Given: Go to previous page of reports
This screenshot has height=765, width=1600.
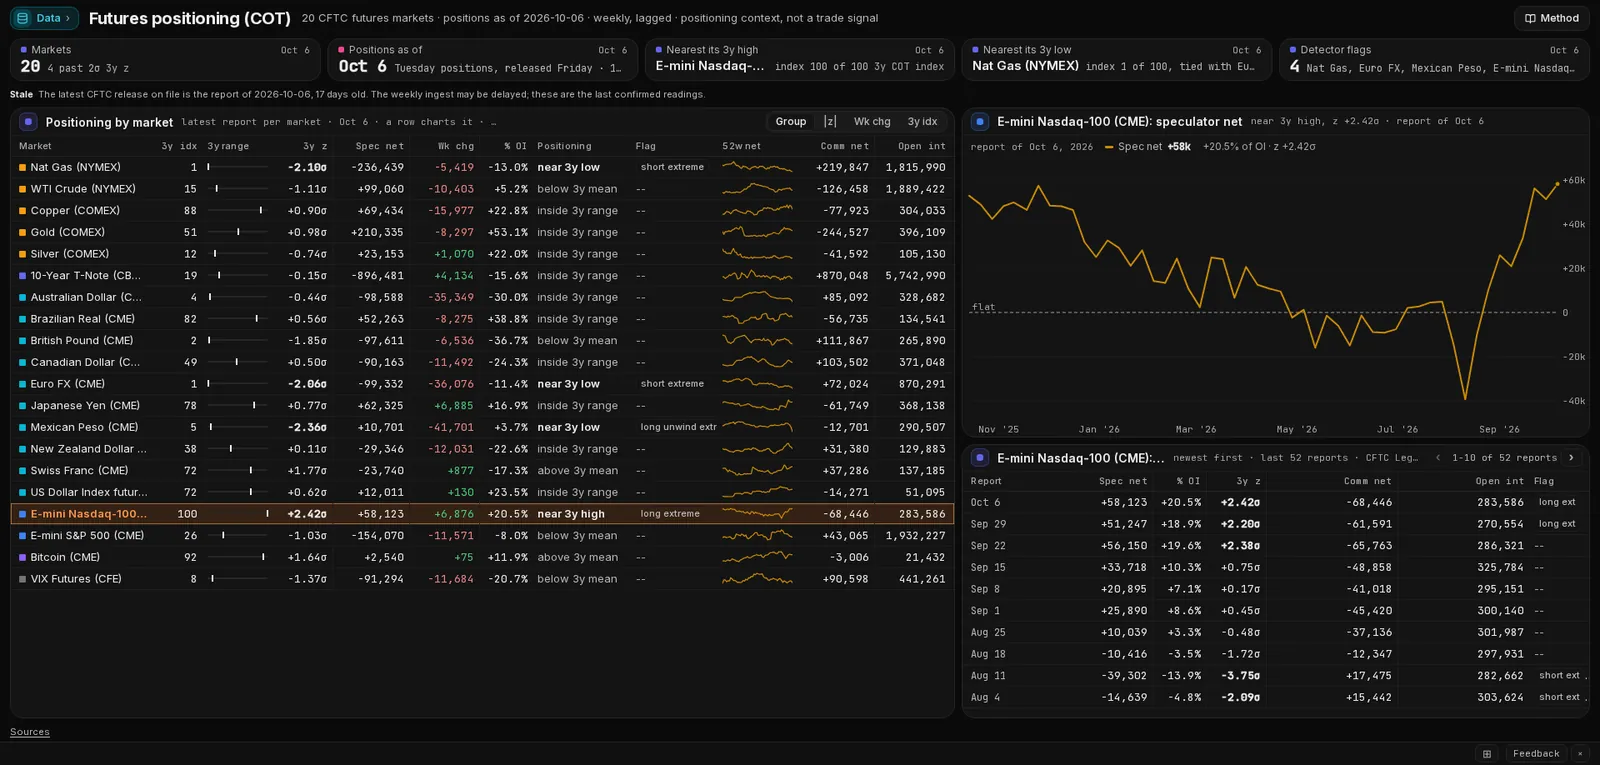Looking at the screenshot, I should tap(1438, 458).
